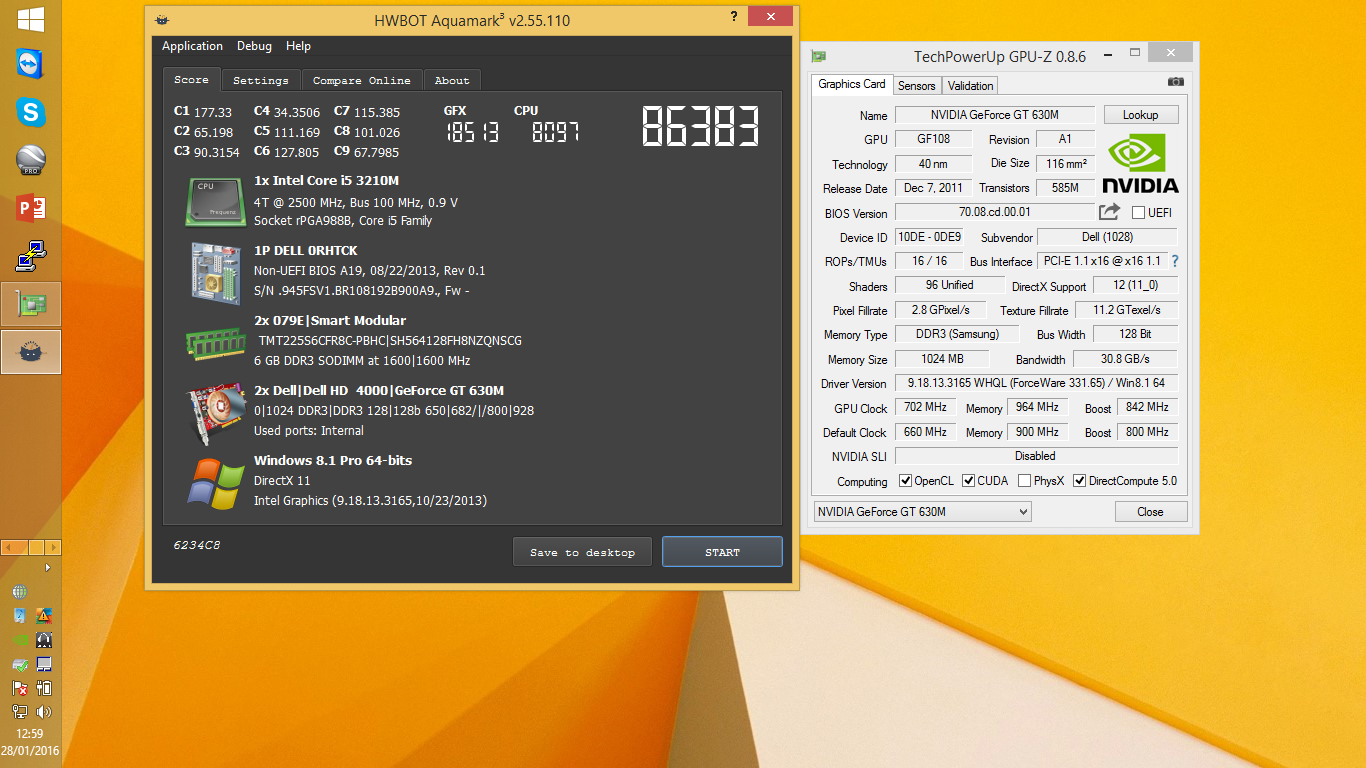The width and height of the screenshot is (1366, 768).
Task: Click the BIOS share/upload arrow icon in GPU-Z
Action: (1109, 212)
